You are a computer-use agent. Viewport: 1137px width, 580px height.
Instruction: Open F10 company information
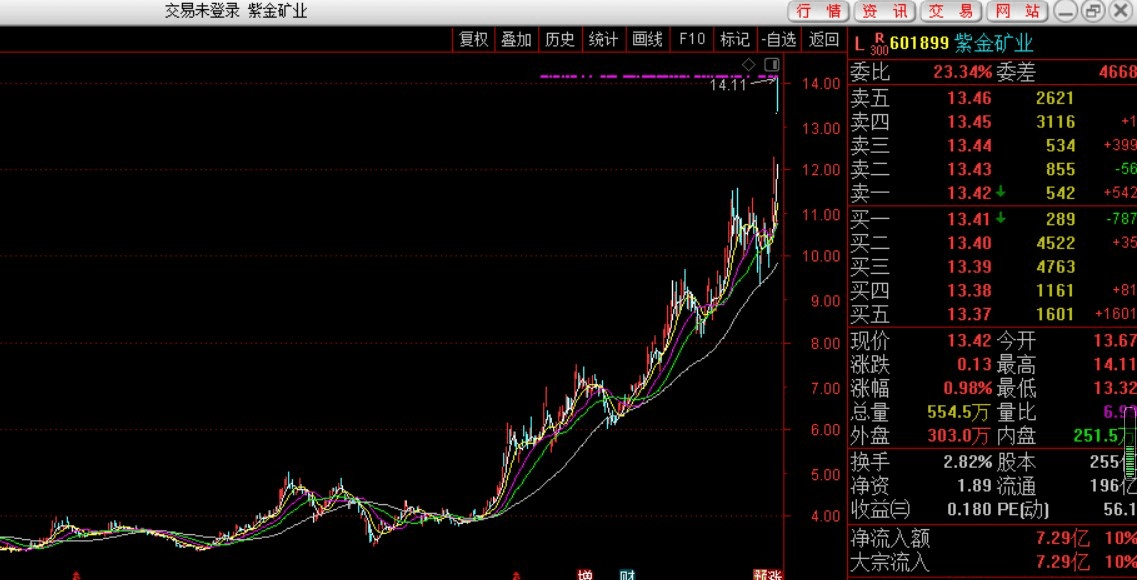[692, 39]
